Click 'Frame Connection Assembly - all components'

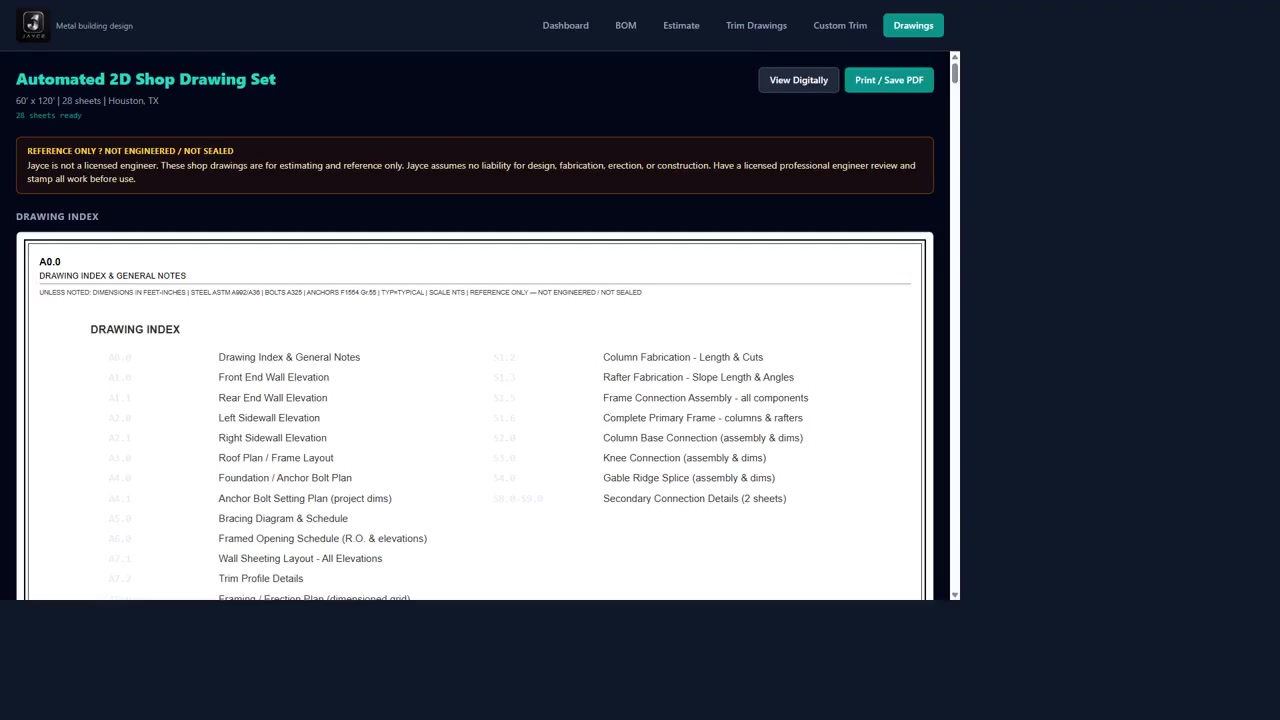tap(706, 398)
